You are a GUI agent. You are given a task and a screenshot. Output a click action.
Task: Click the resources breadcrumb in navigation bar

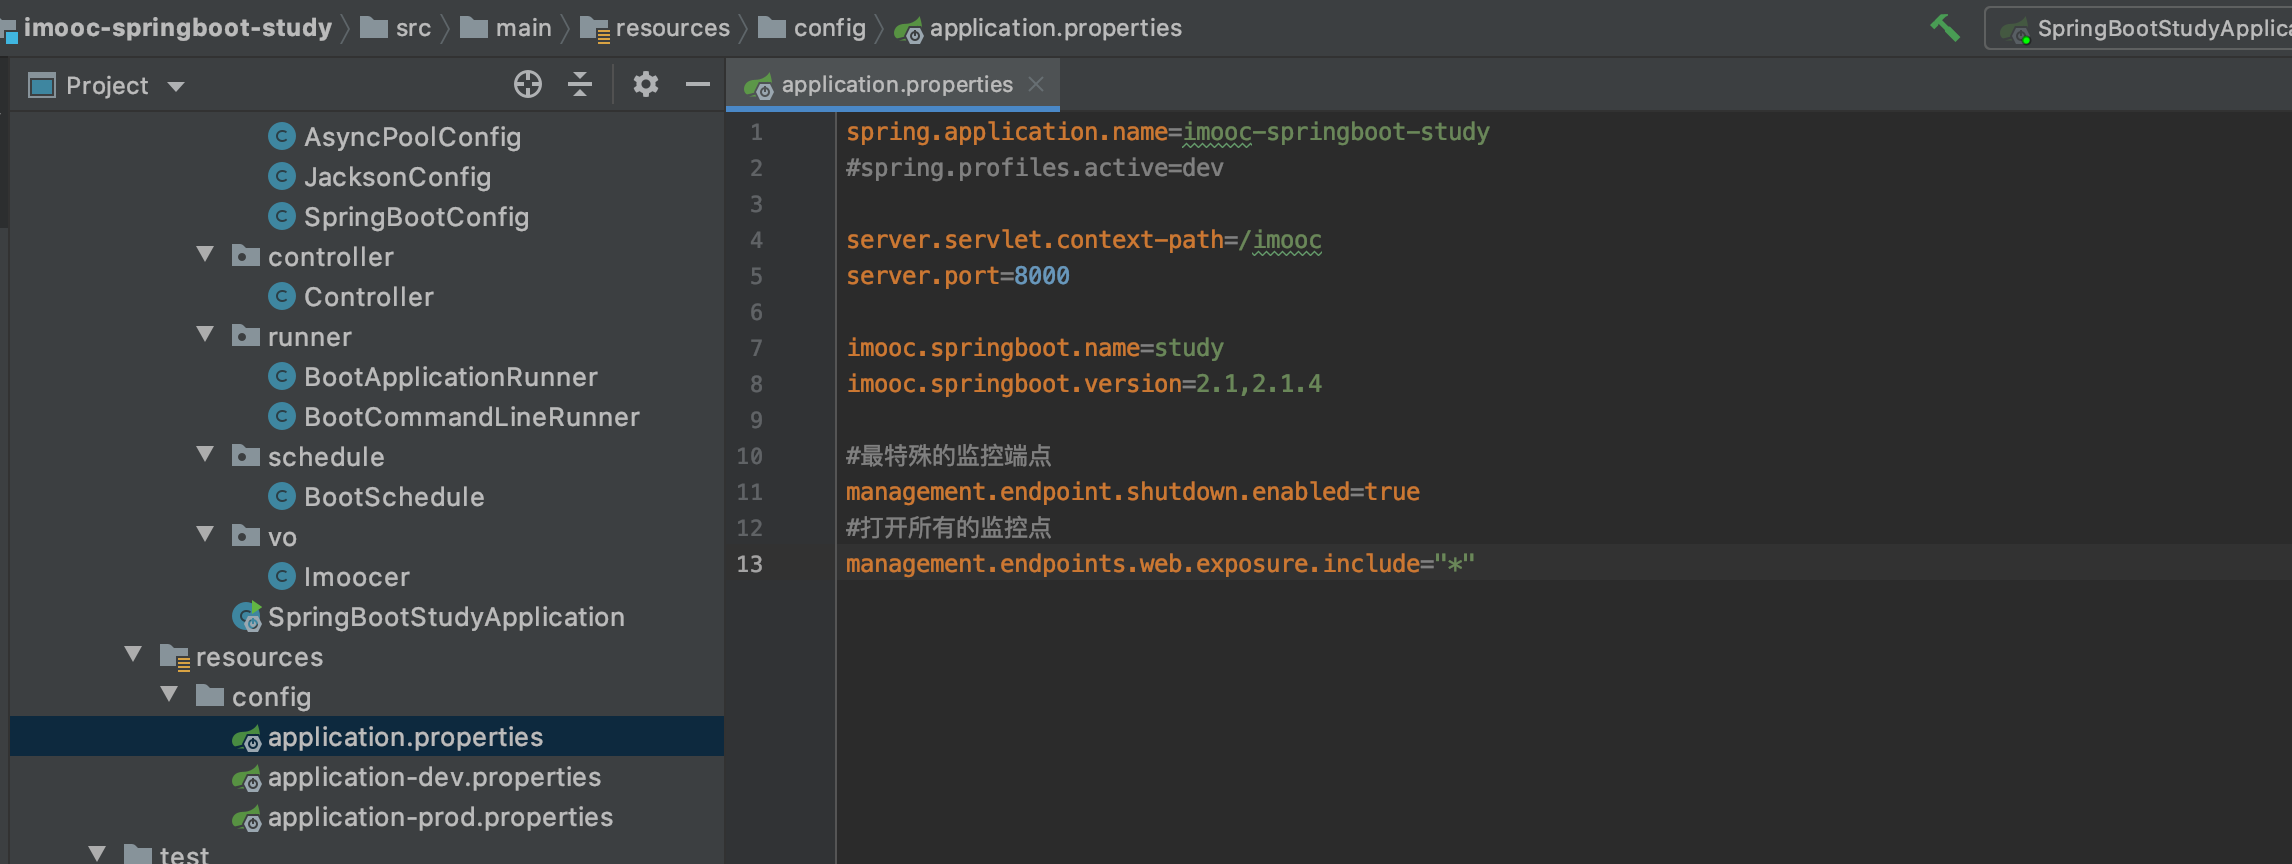671,28
